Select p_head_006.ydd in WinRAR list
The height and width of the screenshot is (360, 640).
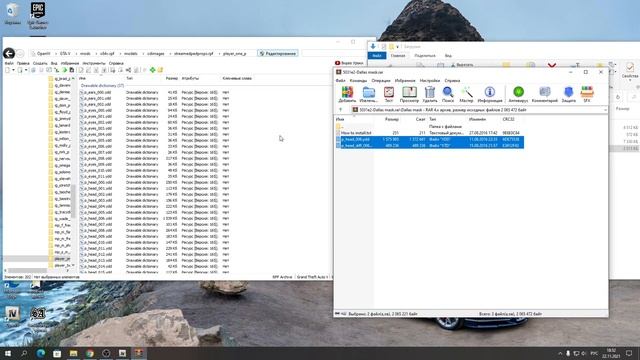430,139
